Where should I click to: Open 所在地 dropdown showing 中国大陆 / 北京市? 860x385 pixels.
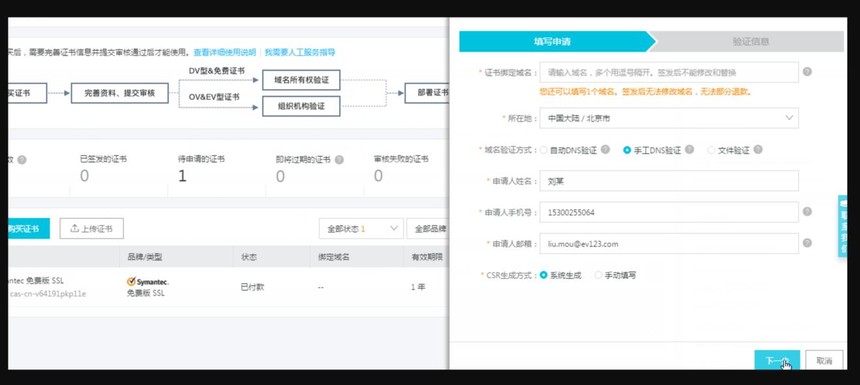point(669,118)
